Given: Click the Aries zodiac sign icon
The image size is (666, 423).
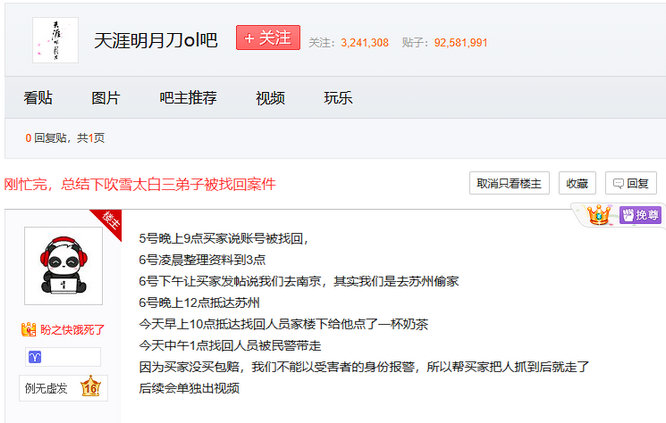Looking at the screenshot, I should pyautogui.click(x=35, y=357).
